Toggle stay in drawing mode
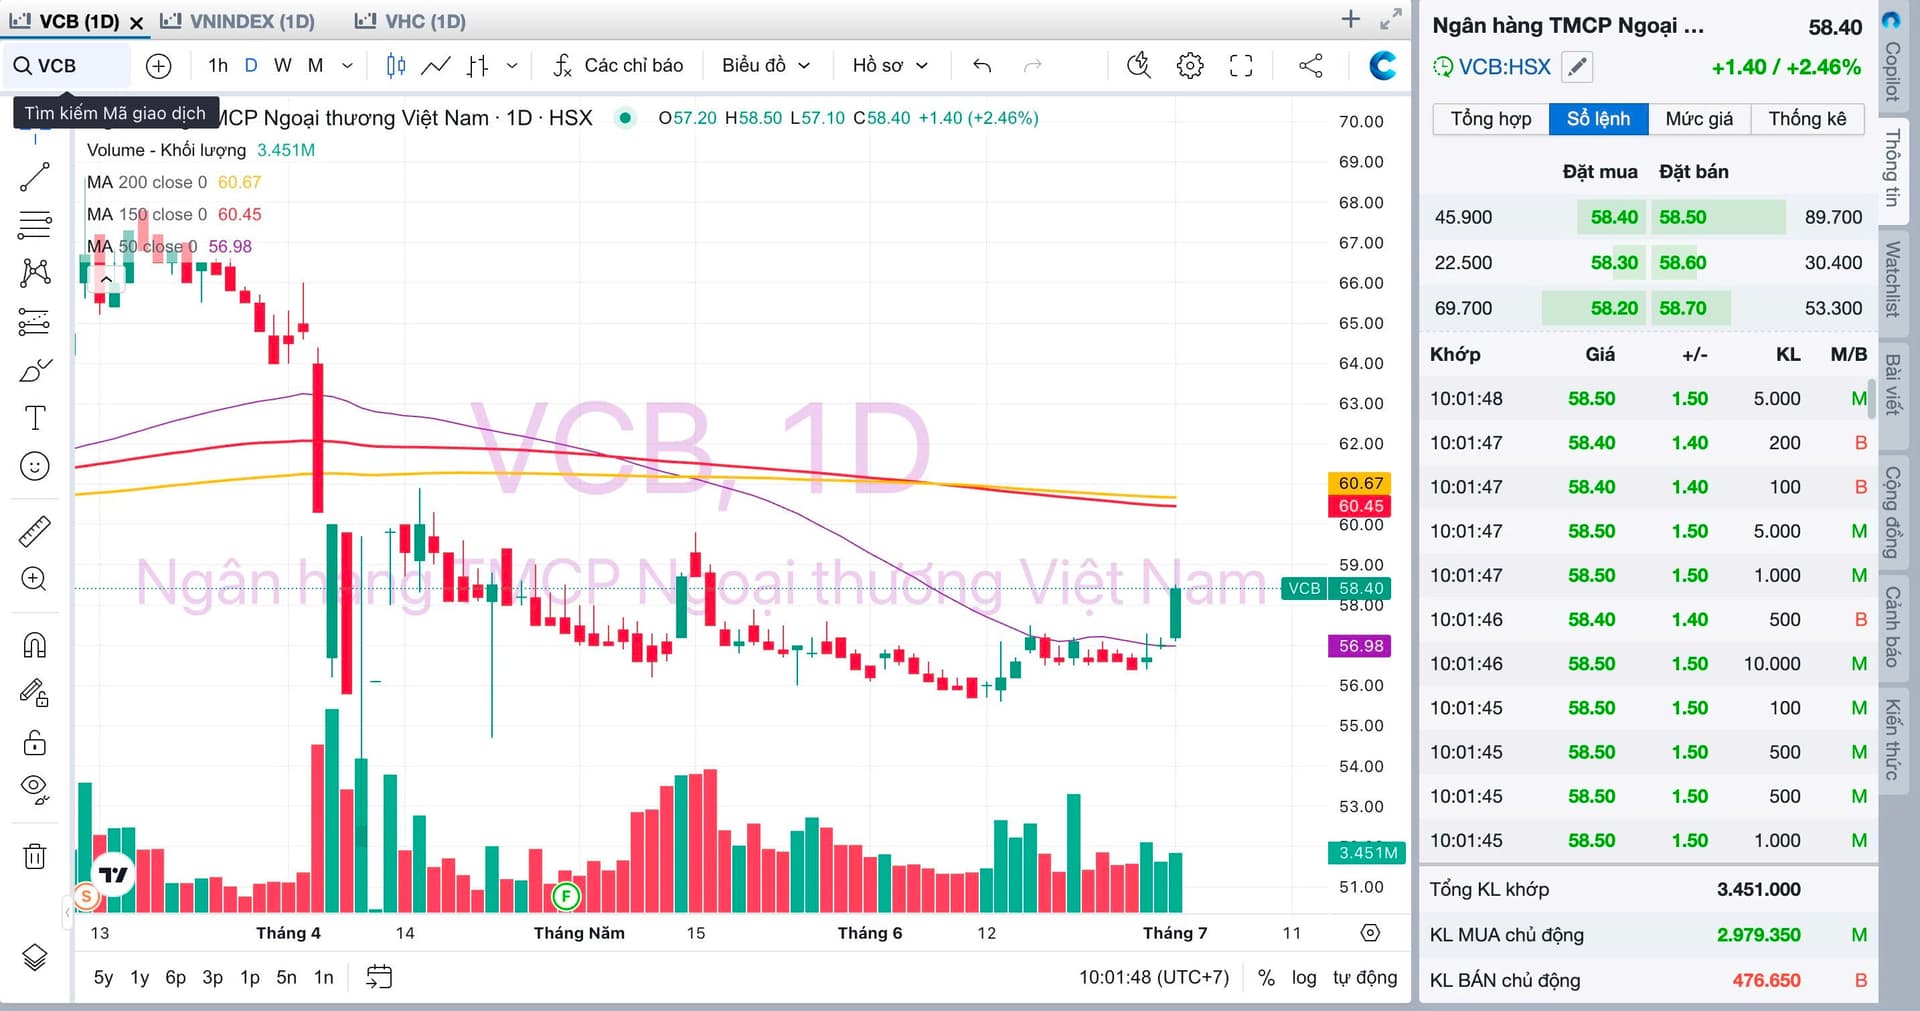1920x1011 pixels. pos(35,692)
